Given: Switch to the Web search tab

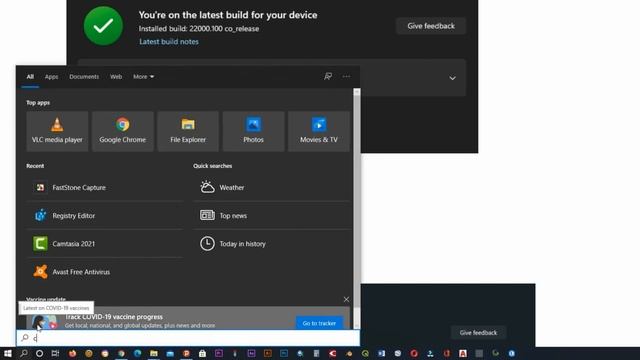Looking at the screenshot, I should (x=116, y=77).
